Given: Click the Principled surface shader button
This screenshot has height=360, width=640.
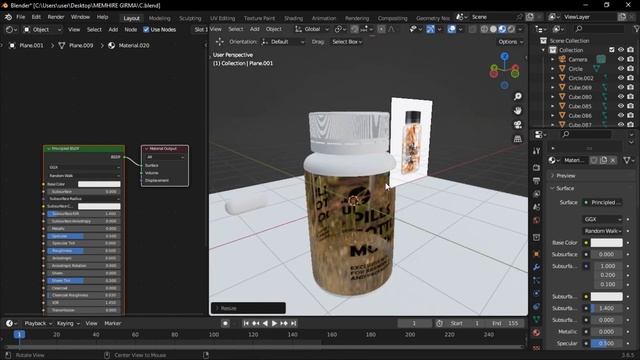Looking at the screenshot, I should [x=602, y=202].
